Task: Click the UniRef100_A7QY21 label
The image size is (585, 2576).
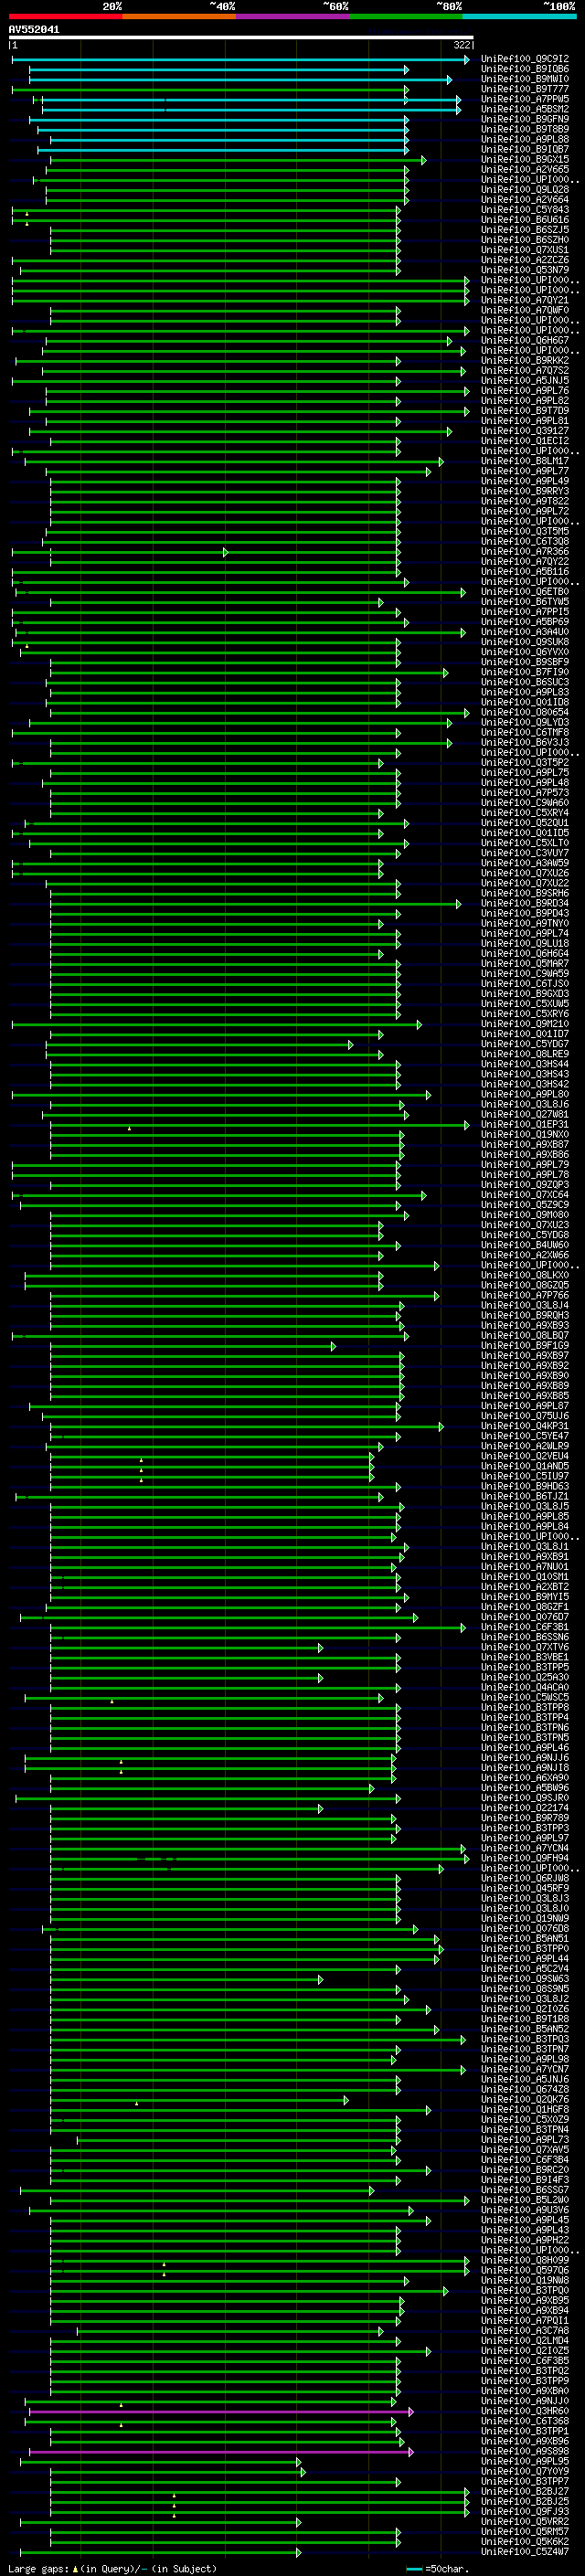Action: pyautogui.click(x=525, y=300)
